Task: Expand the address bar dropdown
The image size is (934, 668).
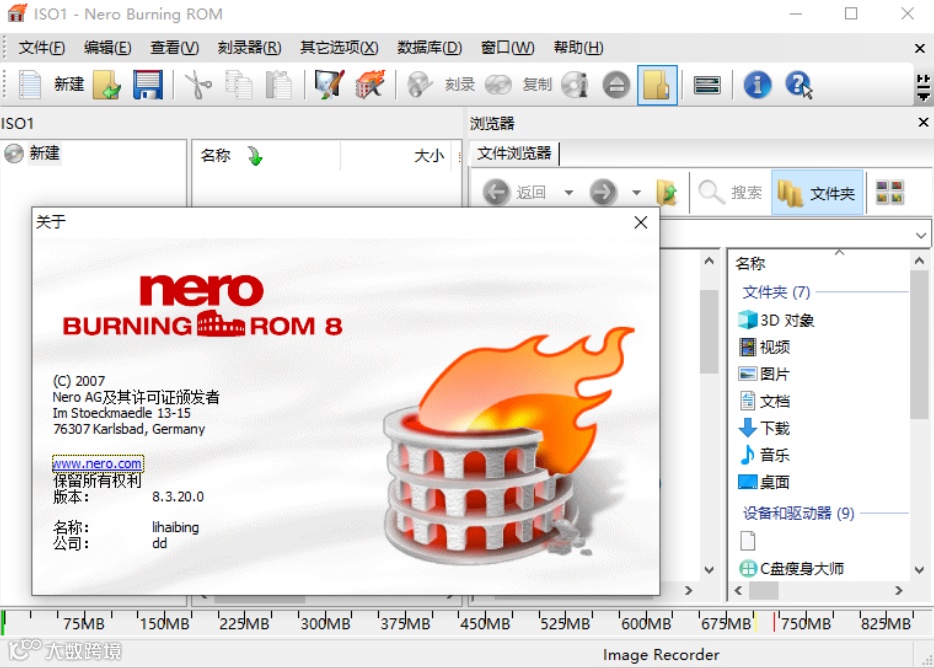Action: click(921, 235)
